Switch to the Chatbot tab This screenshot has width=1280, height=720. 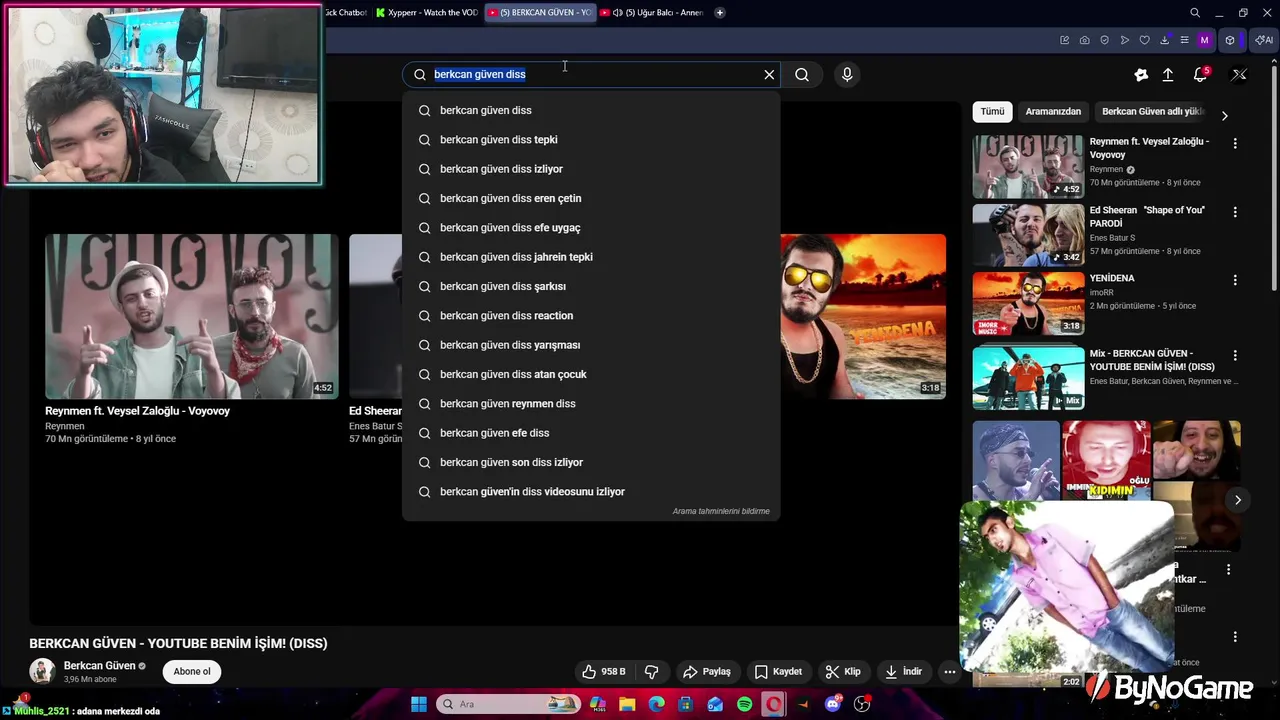[346, 13]
